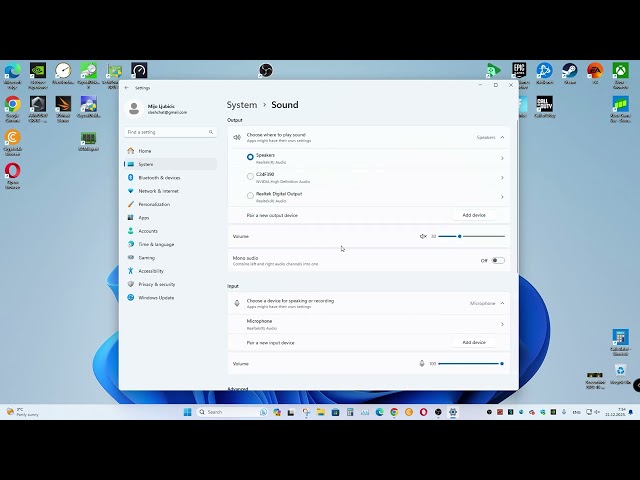This screenshot has width=640, height=480.
Task: Open the EA app desktop shortcut
Action: click(595, 74)
